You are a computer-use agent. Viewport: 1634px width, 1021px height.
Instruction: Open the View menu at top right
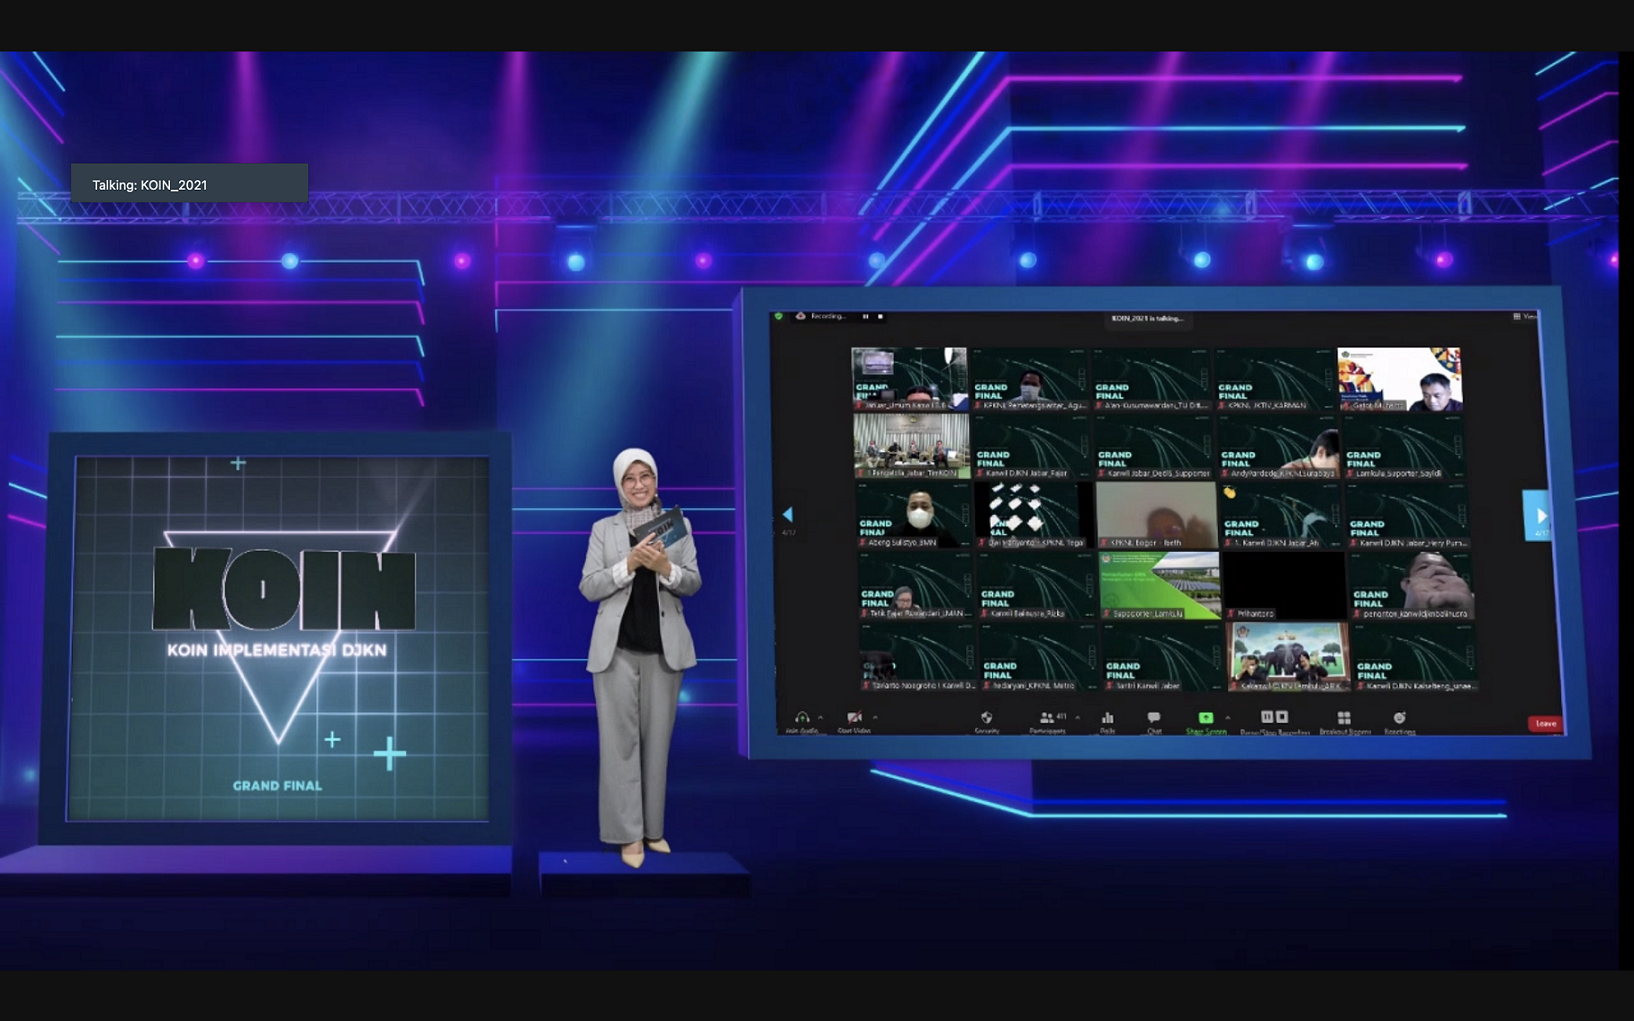tap(1524, 317)
